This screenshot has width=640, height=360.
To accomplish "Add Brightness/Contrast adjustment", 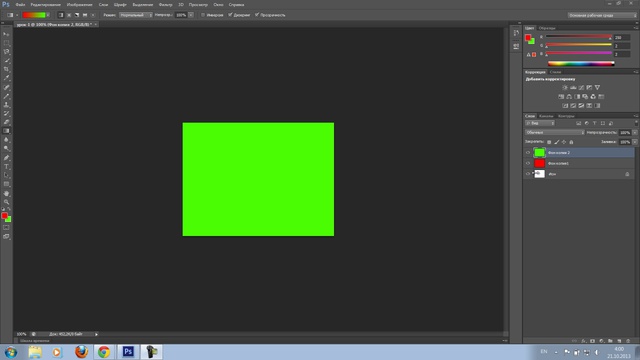I will click(x=565, y=87).
